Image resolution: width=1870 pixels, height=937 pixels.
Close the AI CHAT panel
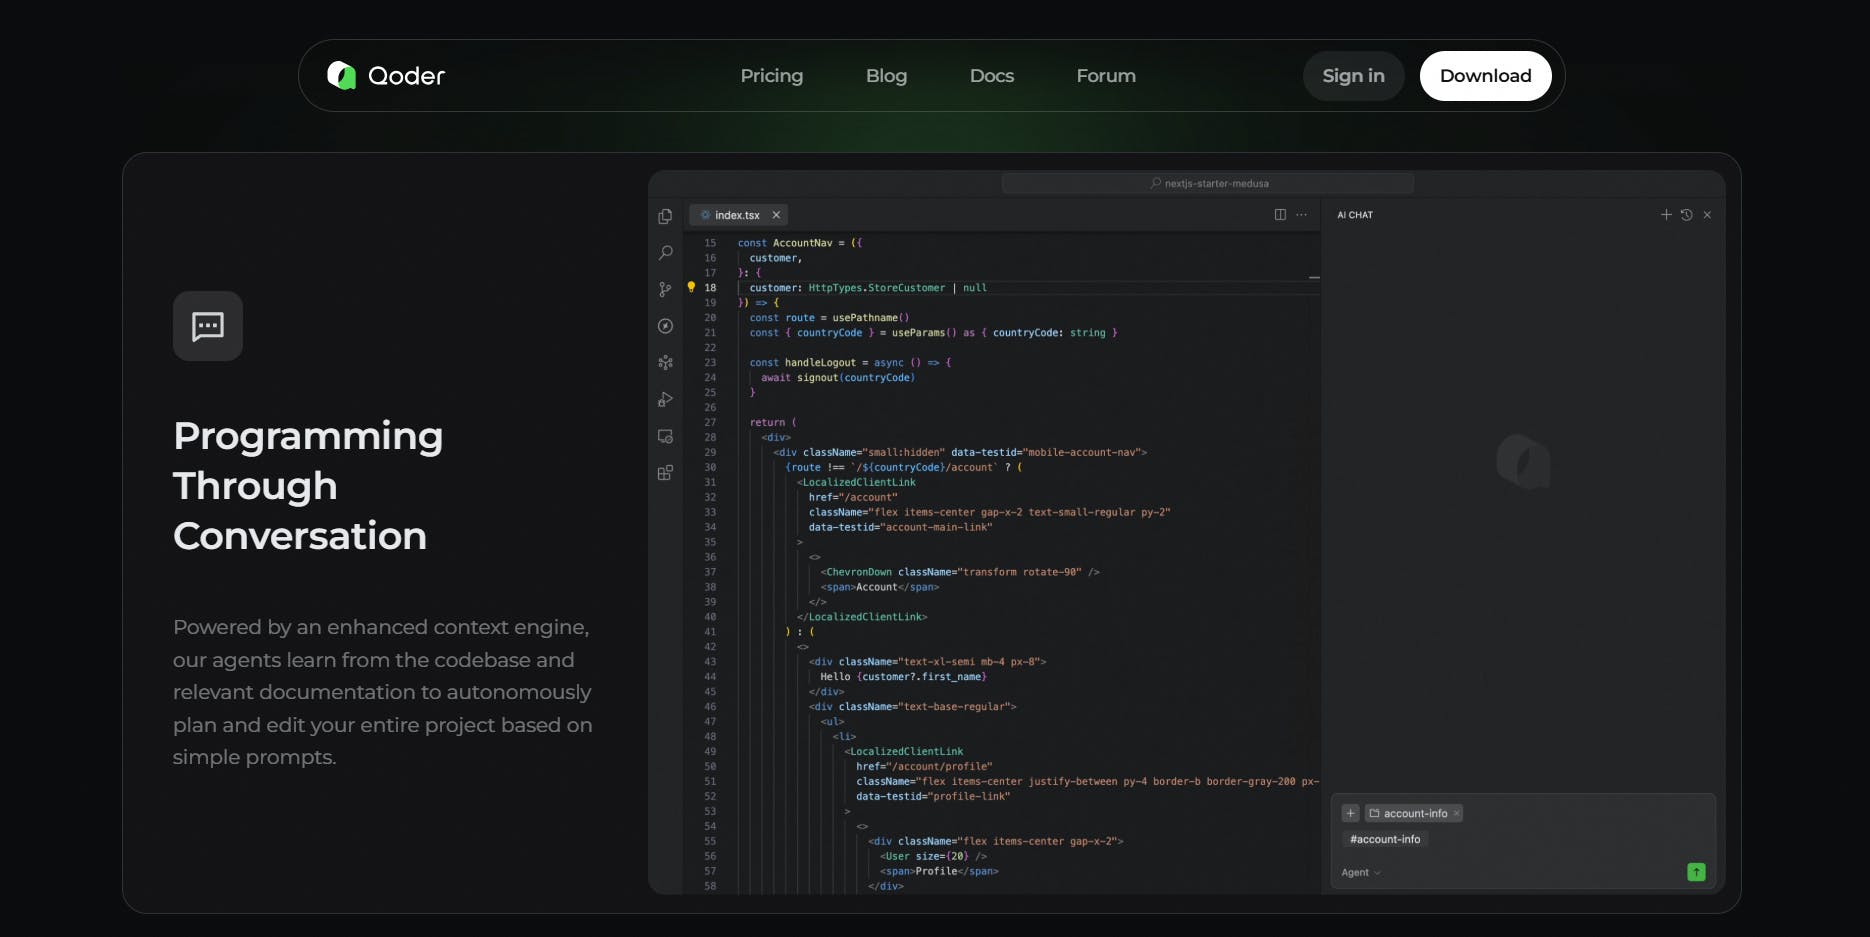[1707, 215]
